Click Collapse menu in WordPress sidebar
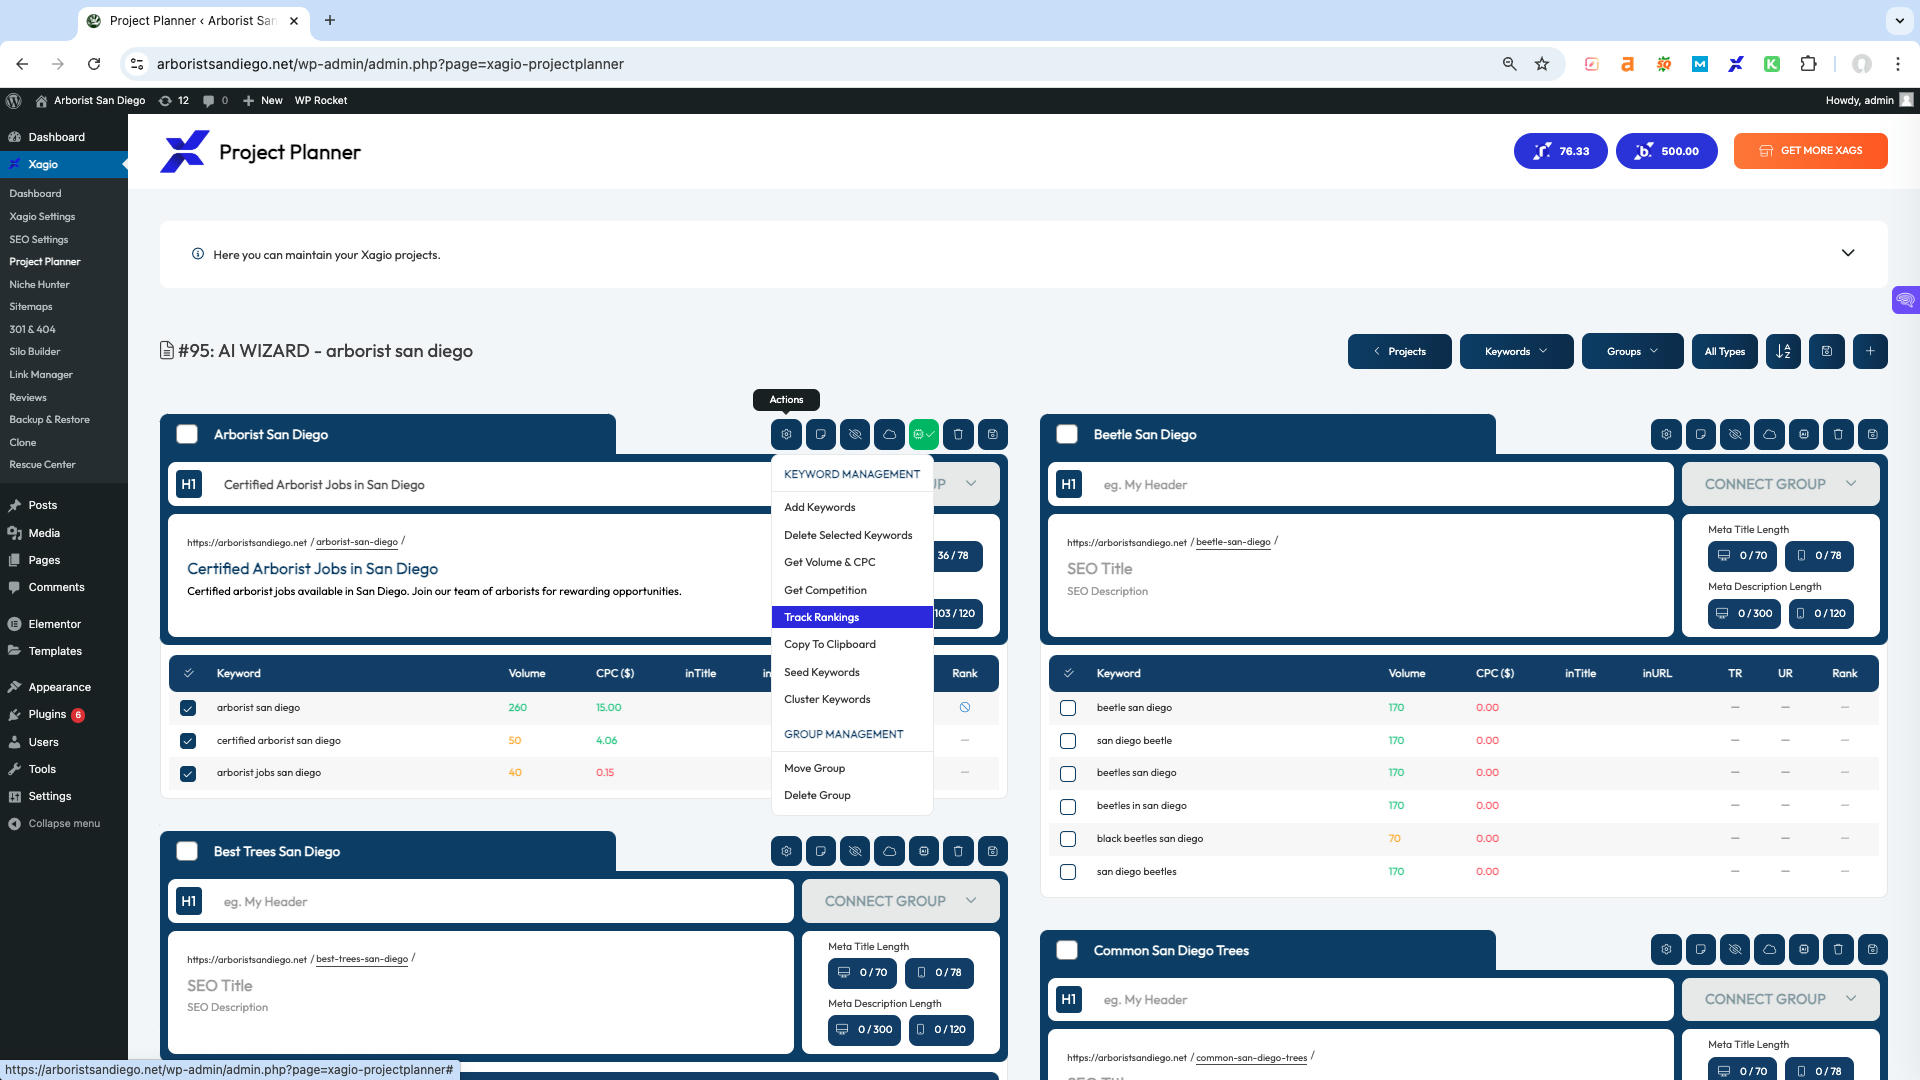Image resolution: width=1920 pixels, height=1080 pixels. (63, 824)
